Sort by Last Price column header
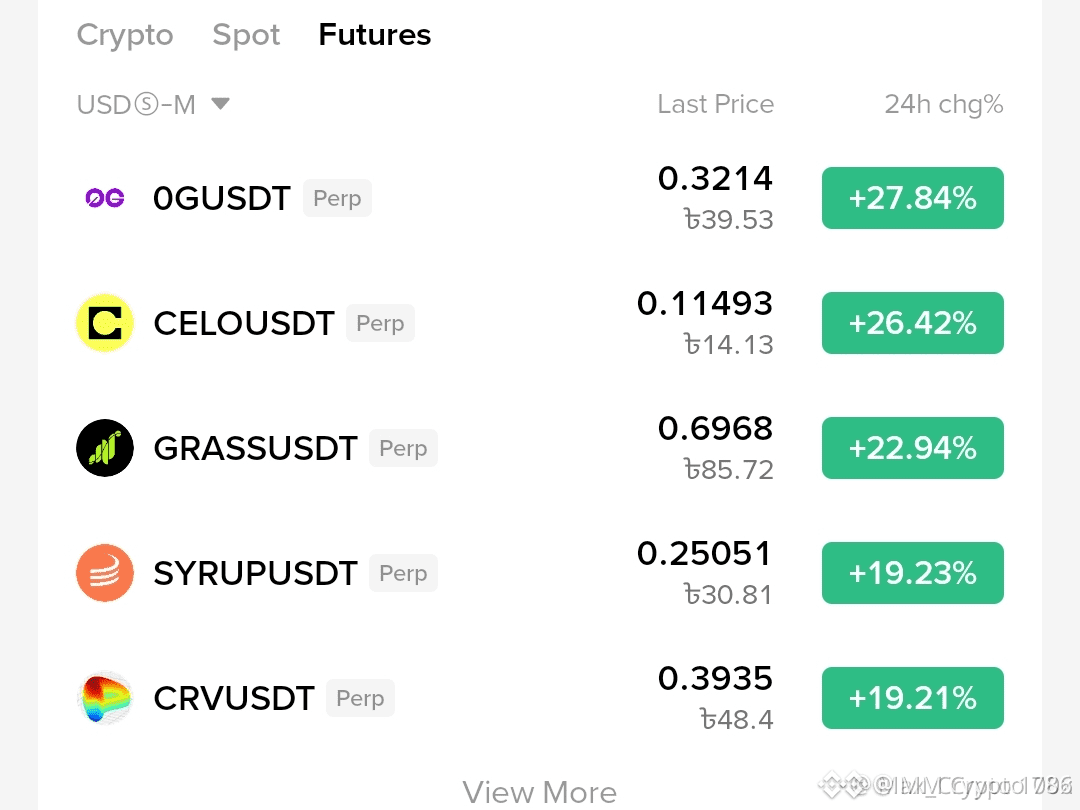Image resolution: width=1080 pixels, height=810 pixels. click(x=716, y=104)
